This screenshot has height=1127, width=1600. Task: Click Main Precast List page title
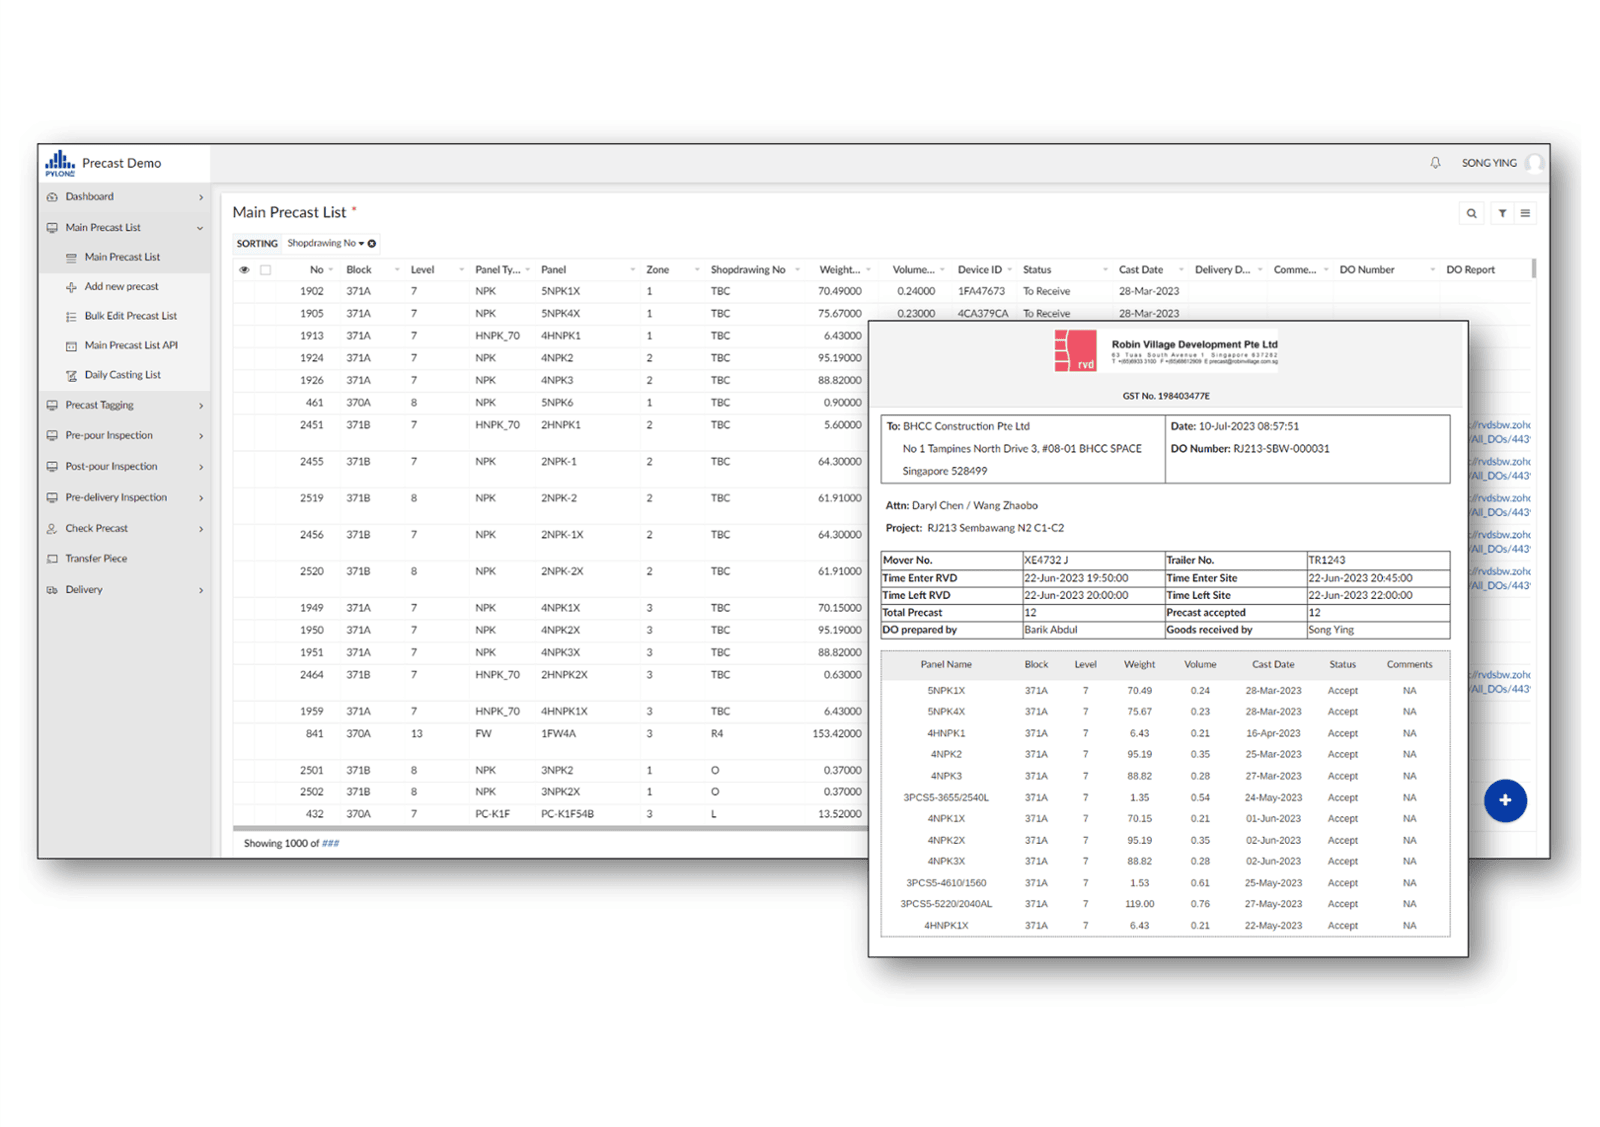[289, 212]
